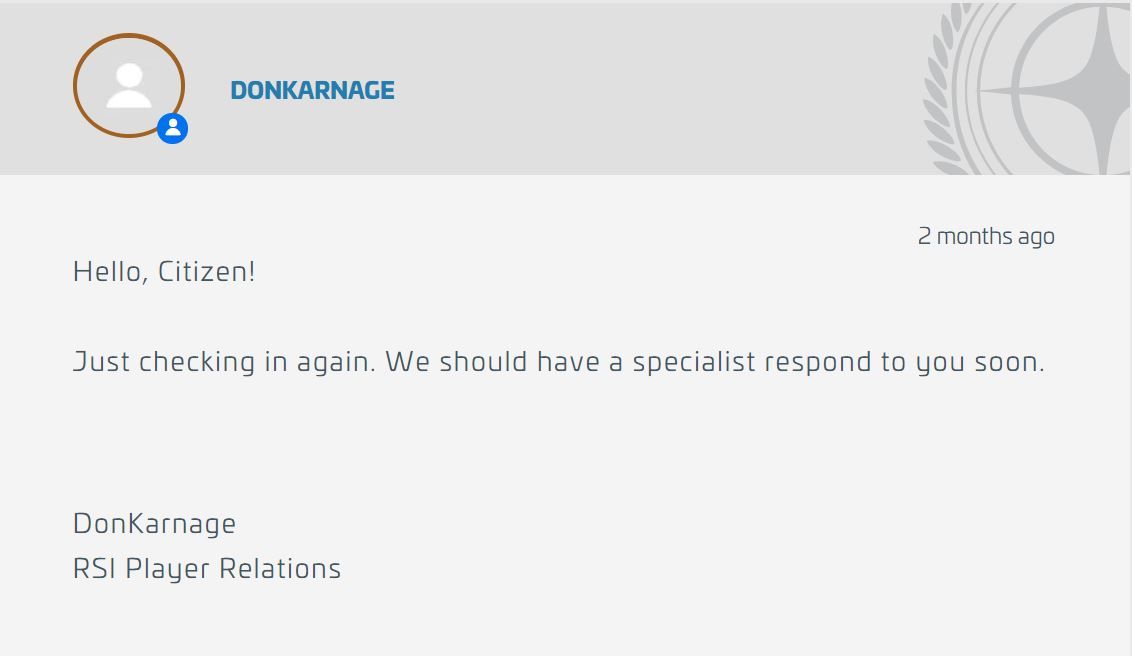Click the word "months" in the timestamp
1132x656 pixels.
(x=975, y=236)
